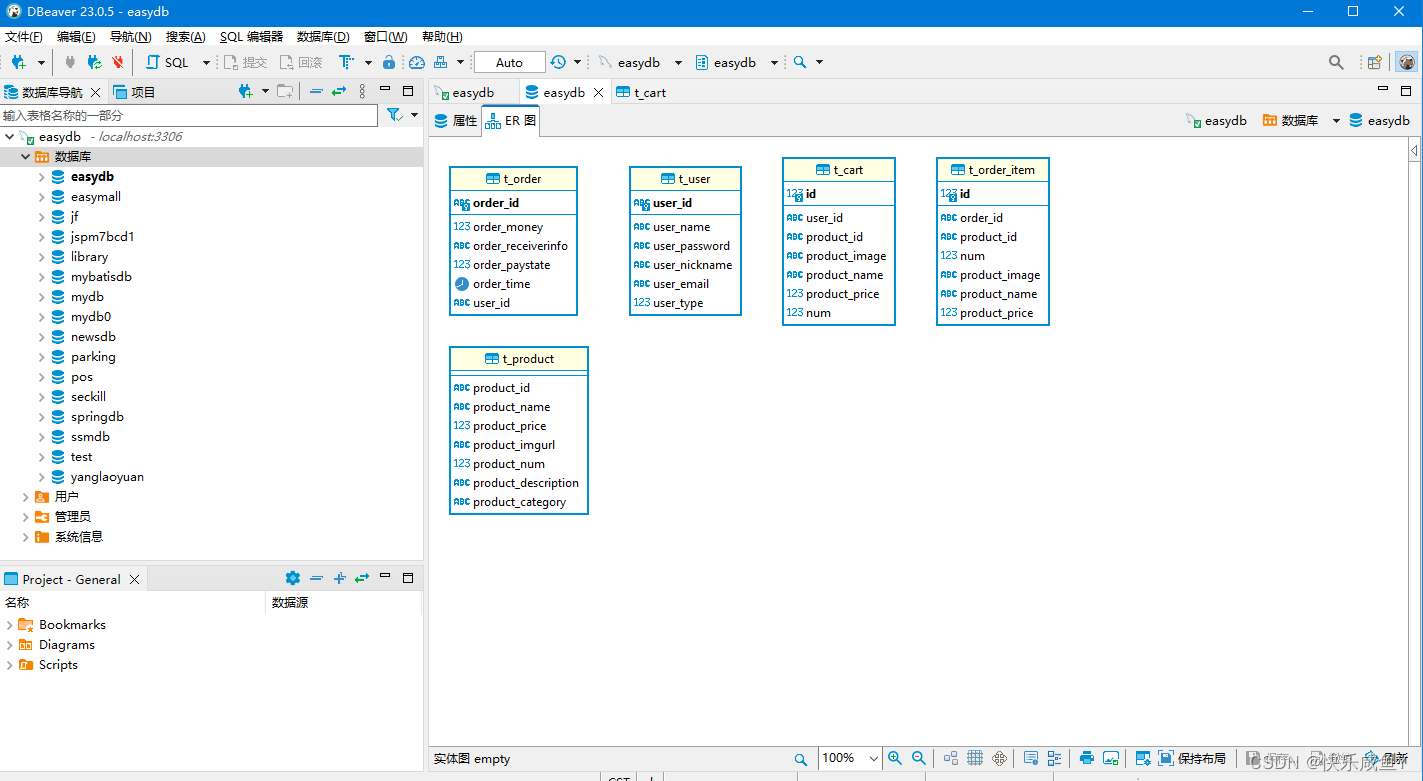Open the 帮助(H) menu
Screen dimensions: 1423x781
pos(442,36)
